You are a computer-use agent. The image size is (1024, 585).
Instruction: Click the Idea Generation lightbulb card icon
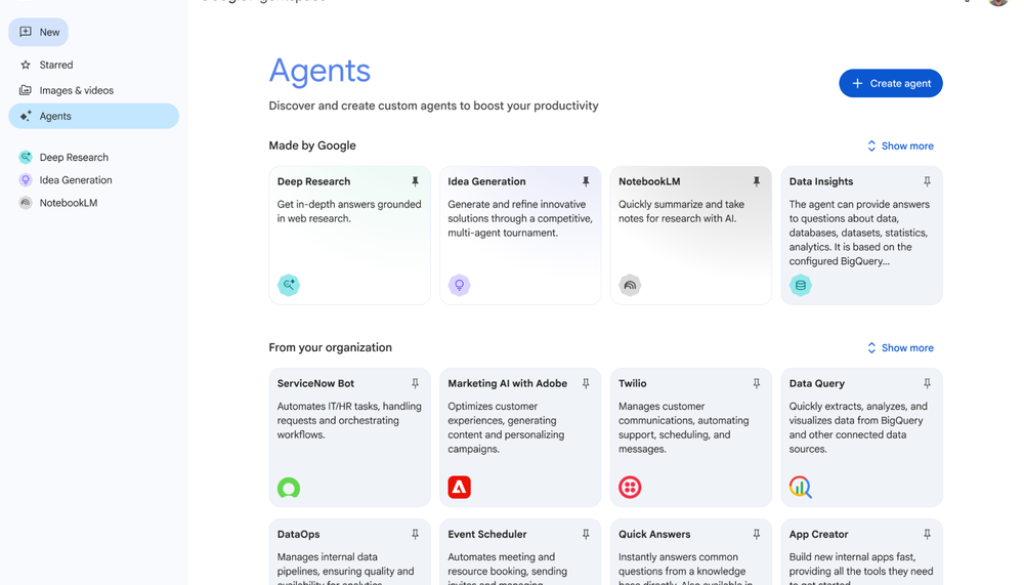(x=459, y=285)
